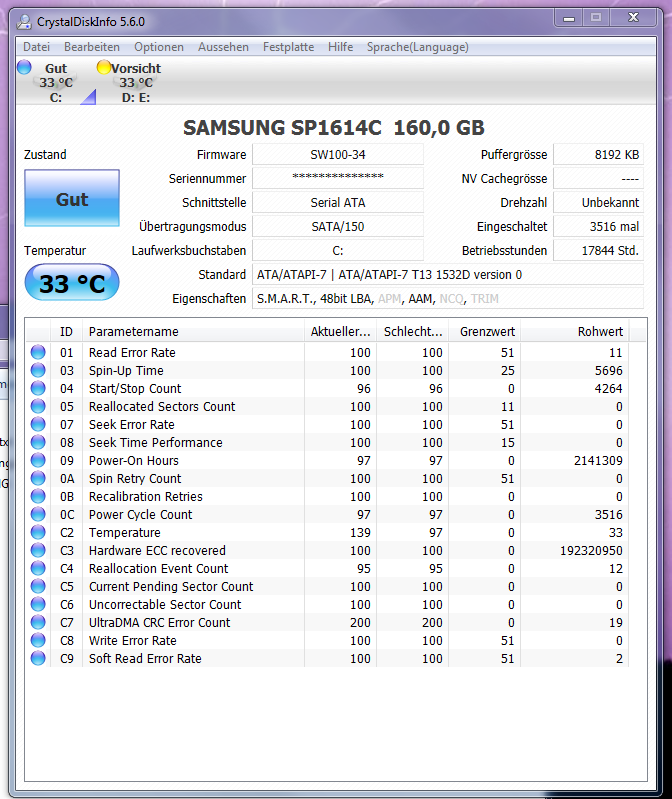This screenshot has height=799, width=672.
Task: Click the 33 °C temperature indicator
Action: point(72,282)
